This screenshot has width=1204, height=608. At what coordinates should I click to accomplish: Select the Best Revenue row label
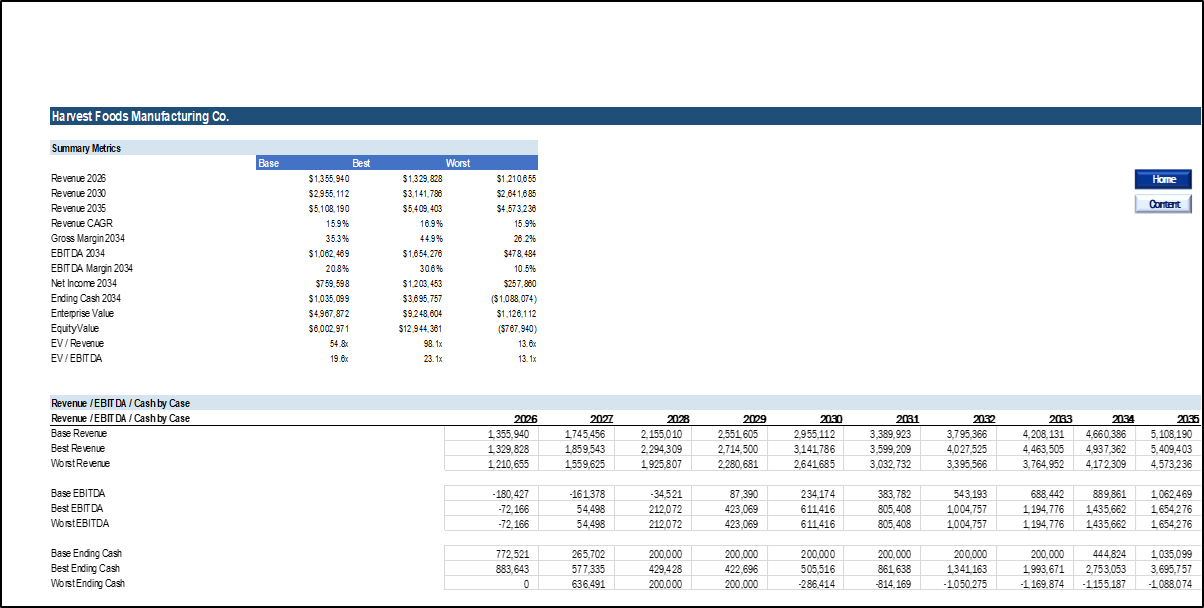coord(79,448)
